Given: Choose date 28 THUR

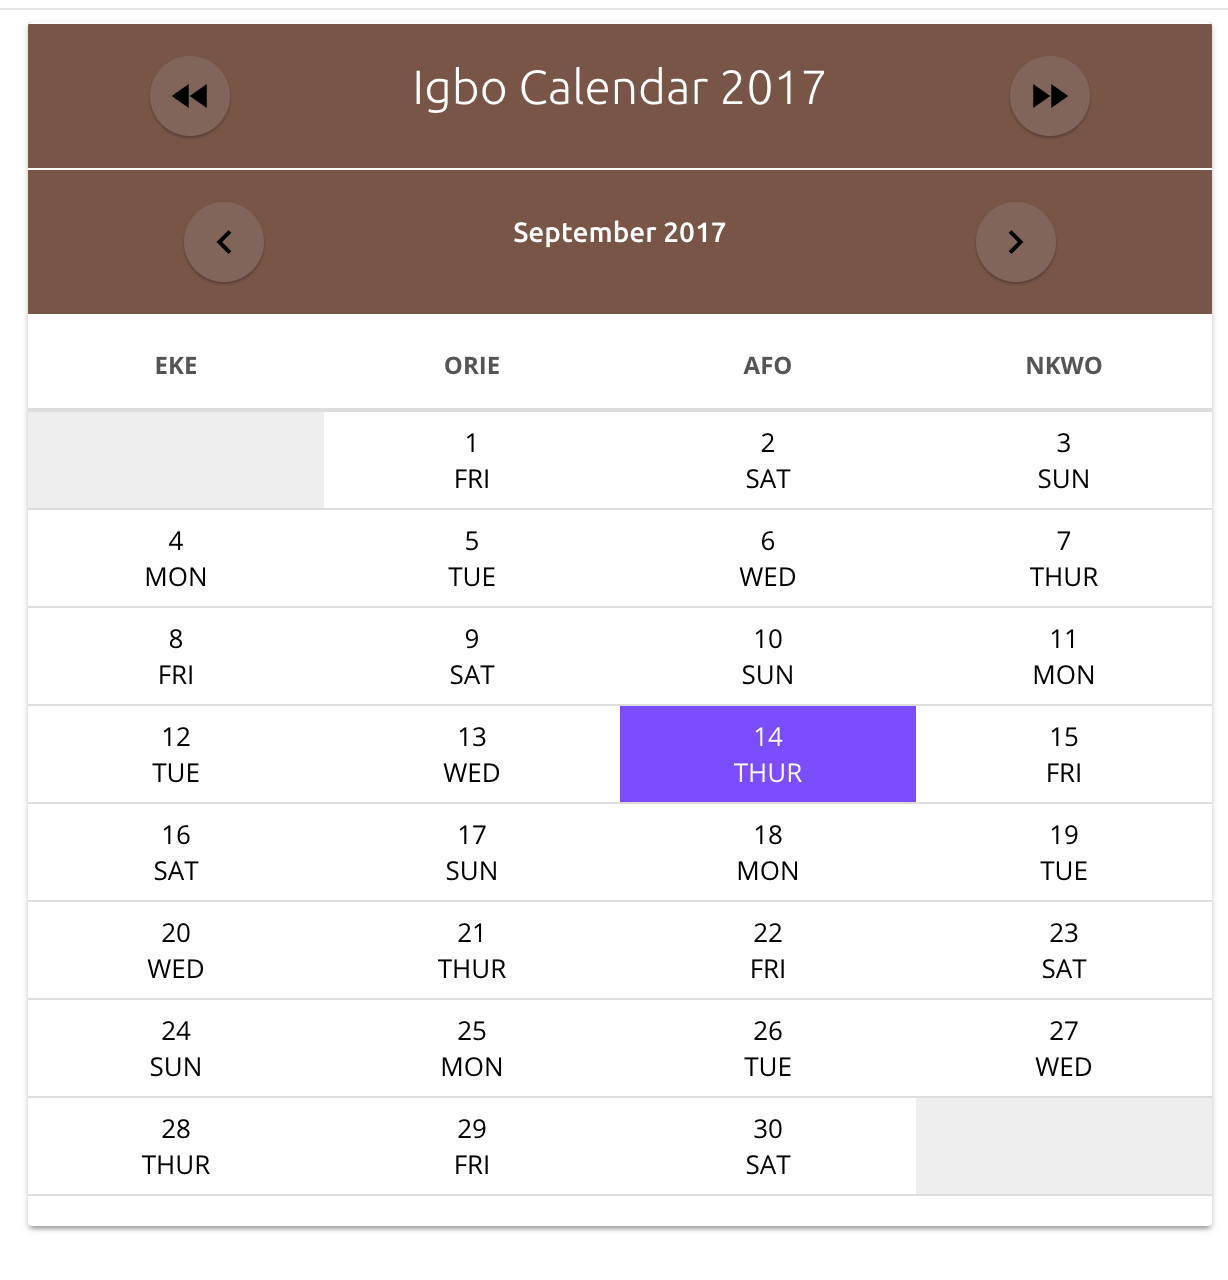Looking at the screenshot, I should 176,1147.
